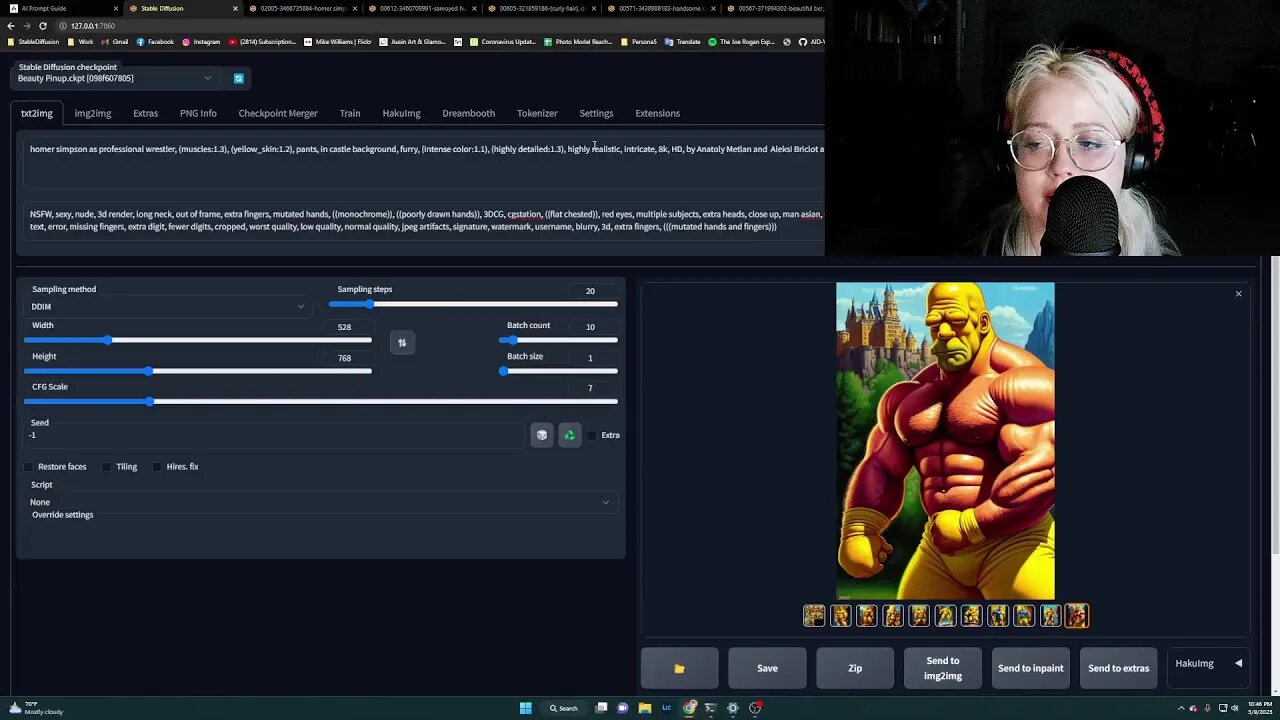Screen dimensions: 1280x720
Task: Adjust the Batch count slider
Action: pos(559,340)
